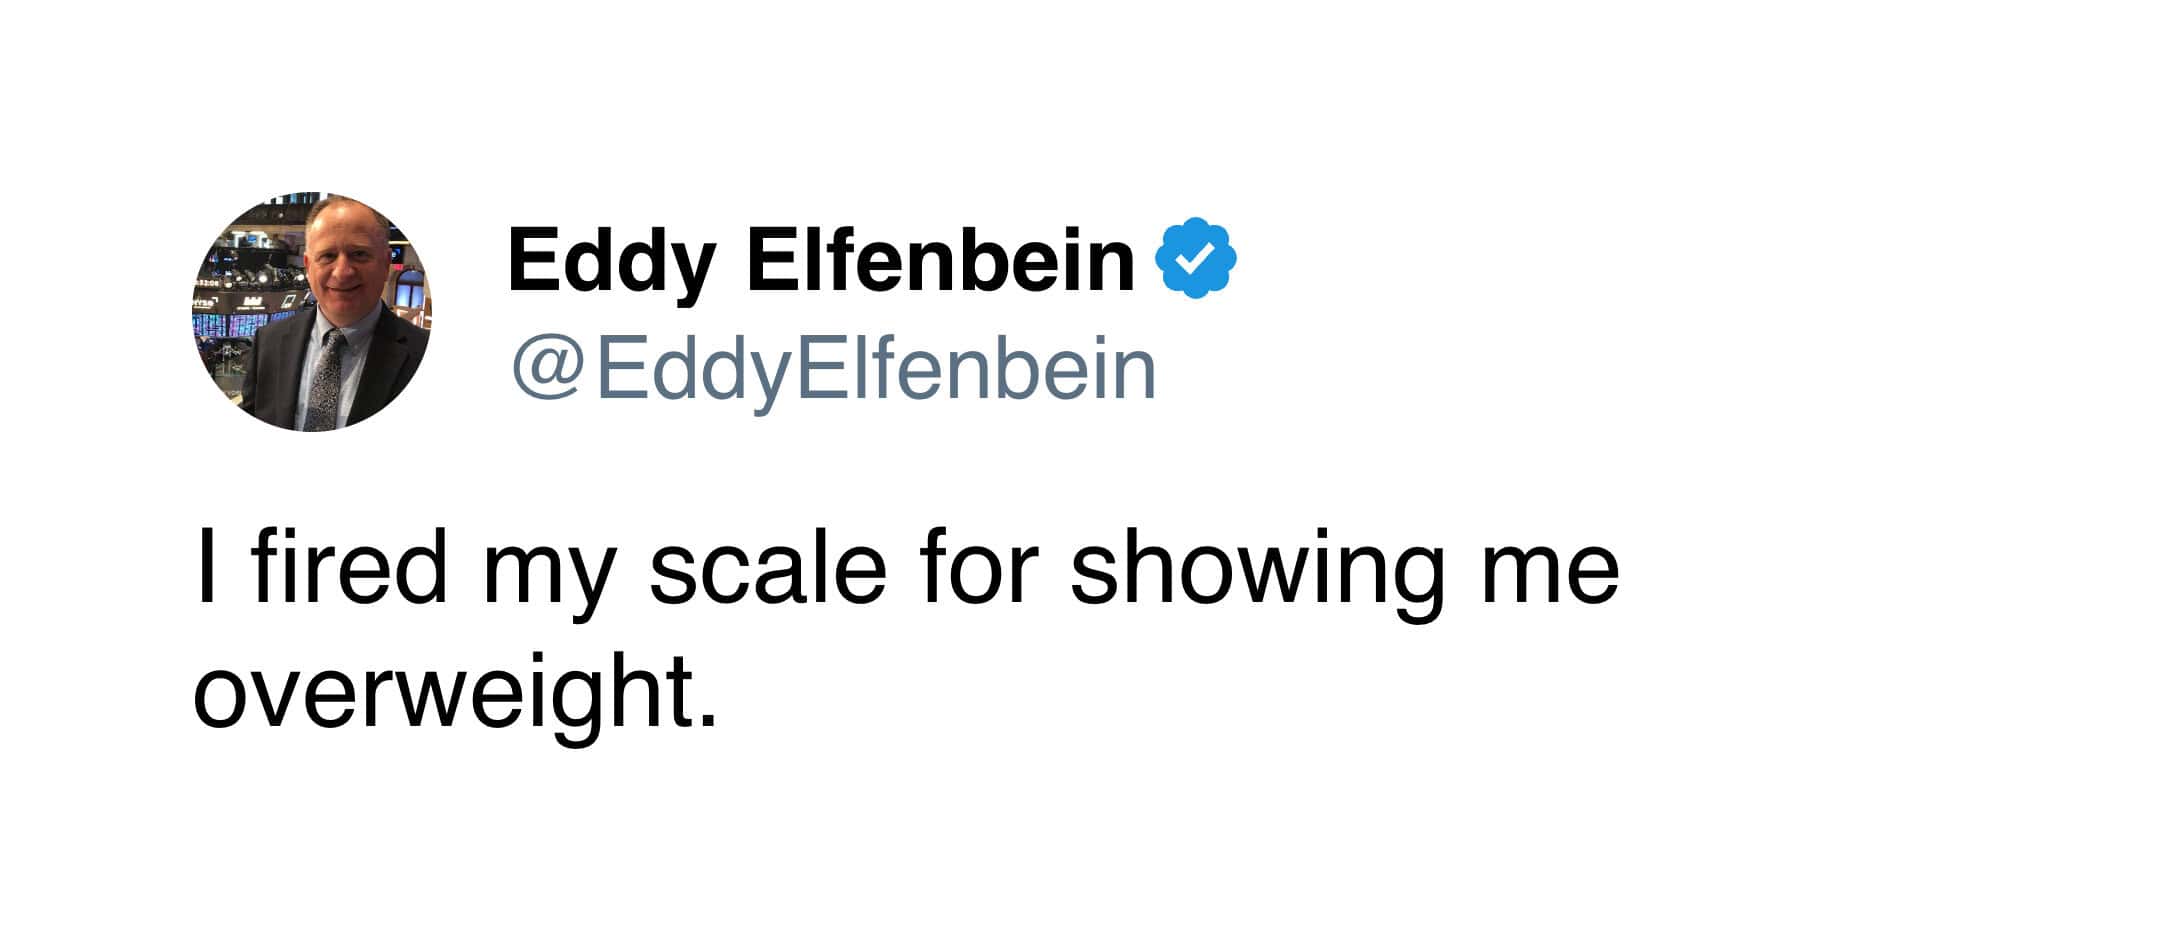Click the period after "overweight"
This screenshot has height=946, width=2160.
pos(709,720)
